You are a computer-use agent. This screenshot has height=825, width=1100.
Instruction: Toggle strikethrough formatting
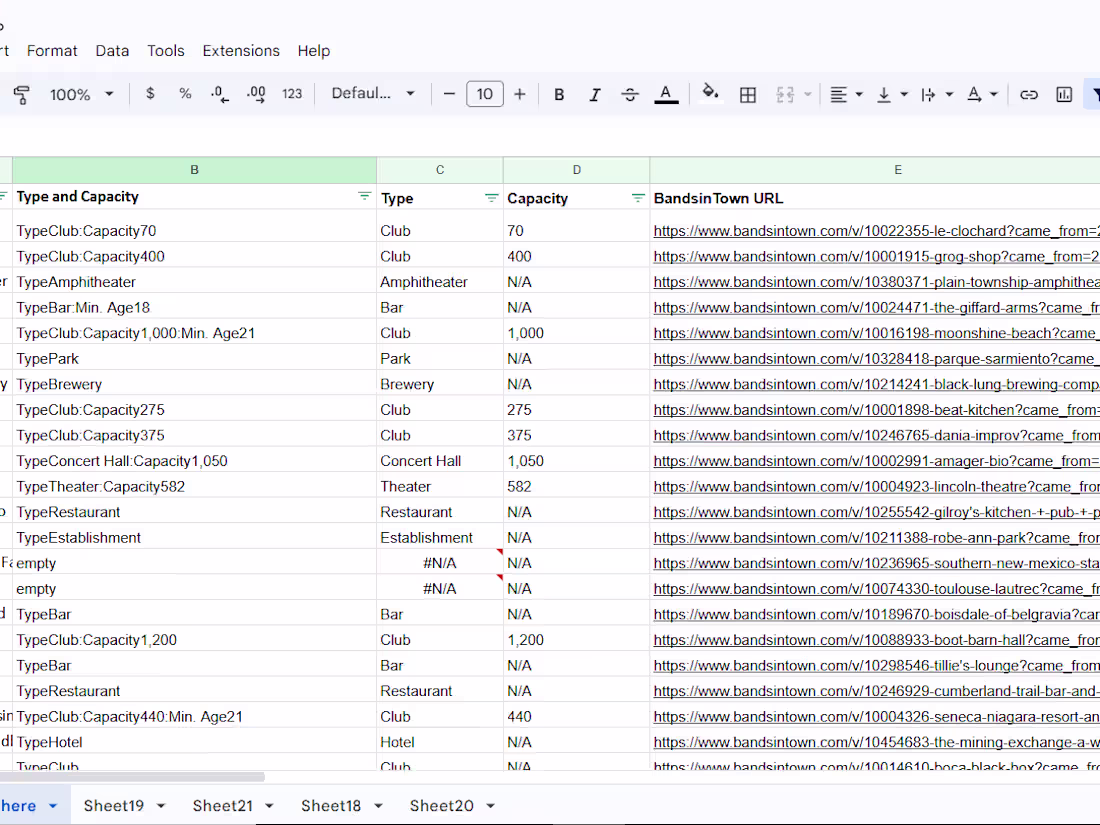pyautogui.click(x=629, y=94)
